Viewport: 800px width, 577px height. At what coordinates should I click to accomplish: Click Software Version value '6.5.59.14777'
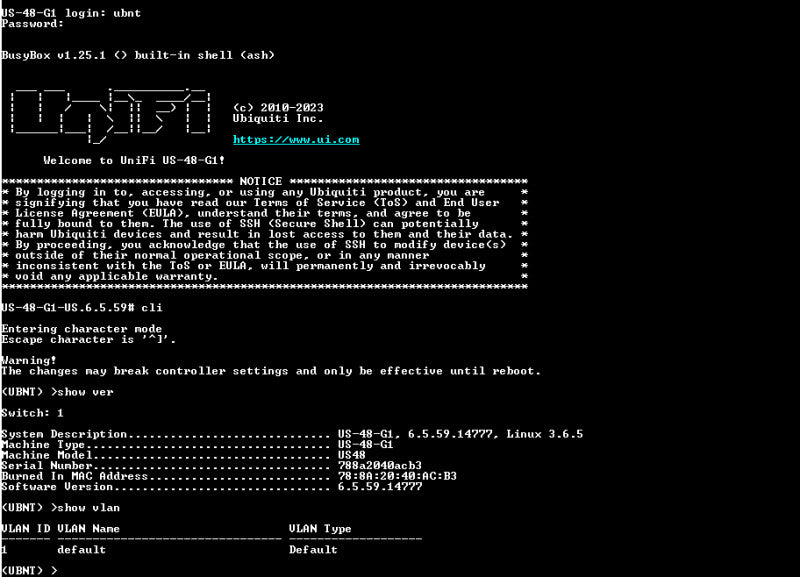380,487
